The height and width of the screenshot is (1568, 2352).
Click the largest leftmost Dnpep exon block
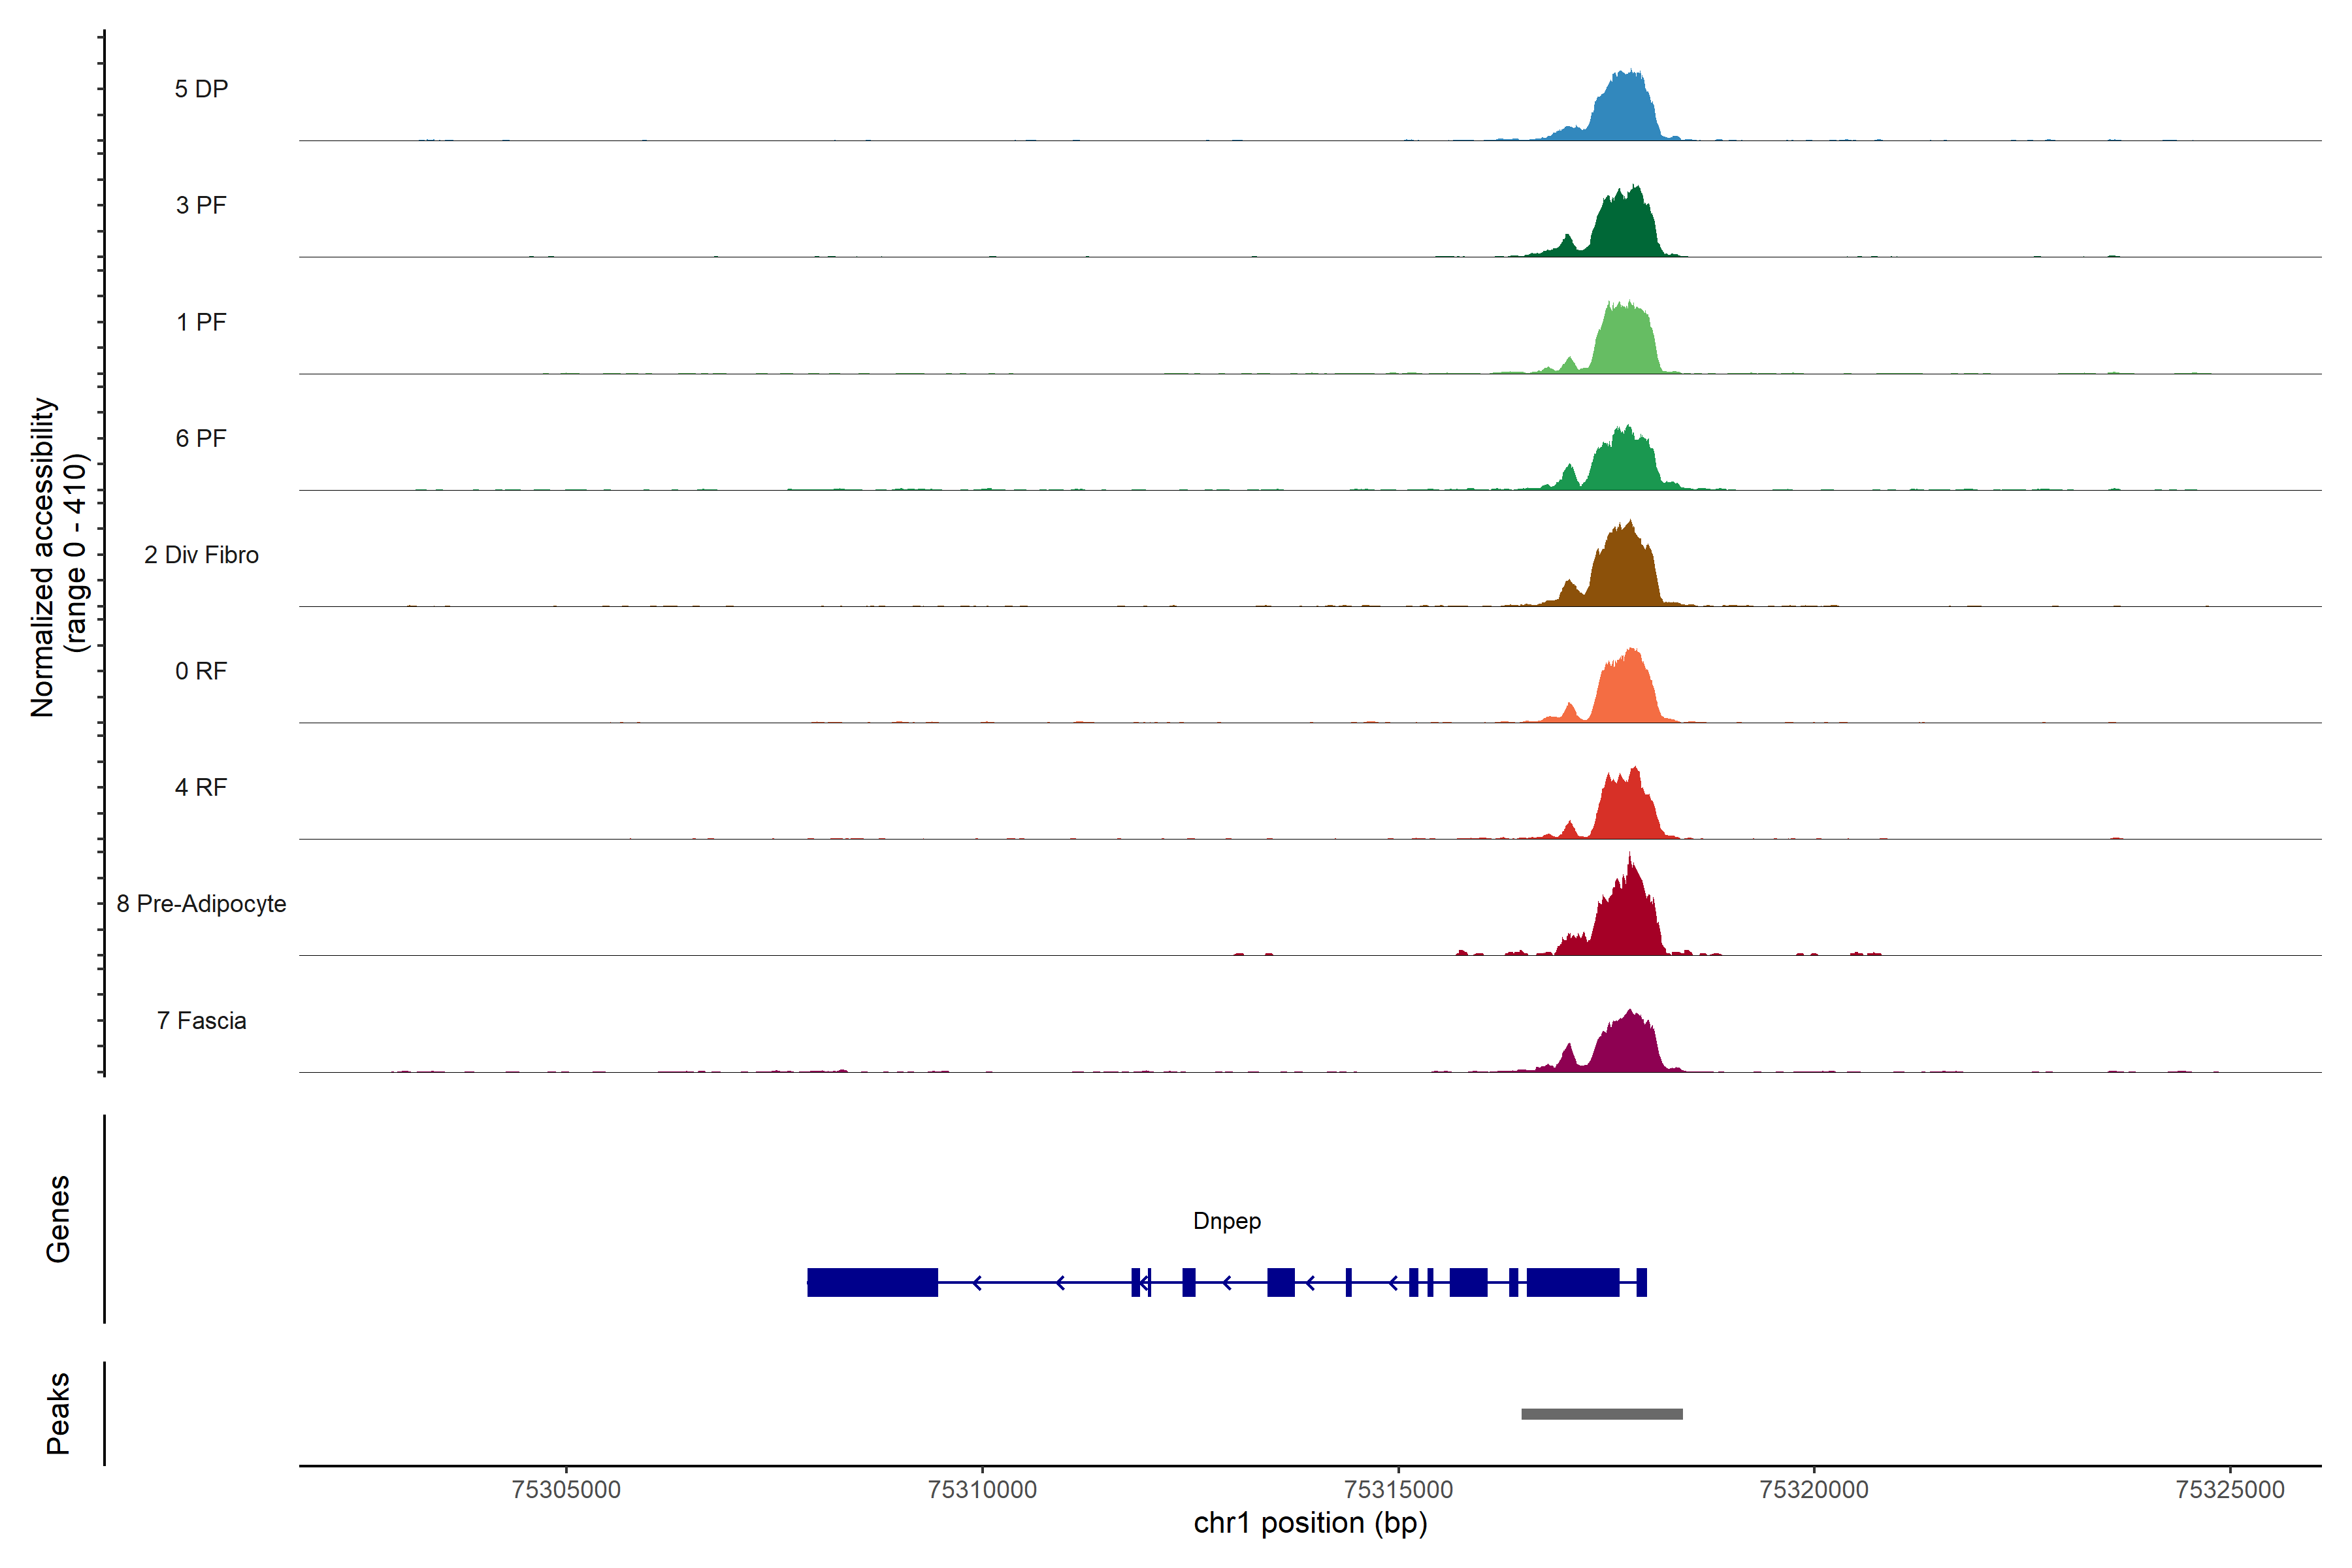872,1282
